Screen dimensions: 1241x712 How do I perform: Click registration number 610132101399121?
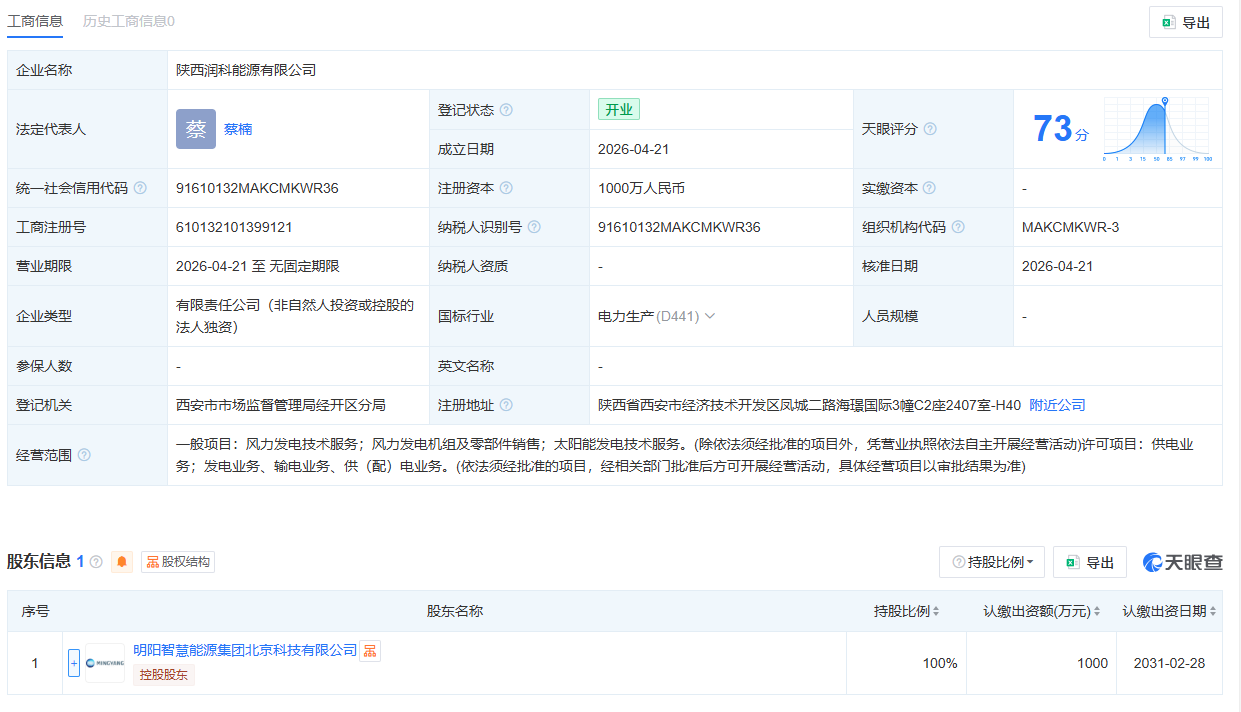234,227
